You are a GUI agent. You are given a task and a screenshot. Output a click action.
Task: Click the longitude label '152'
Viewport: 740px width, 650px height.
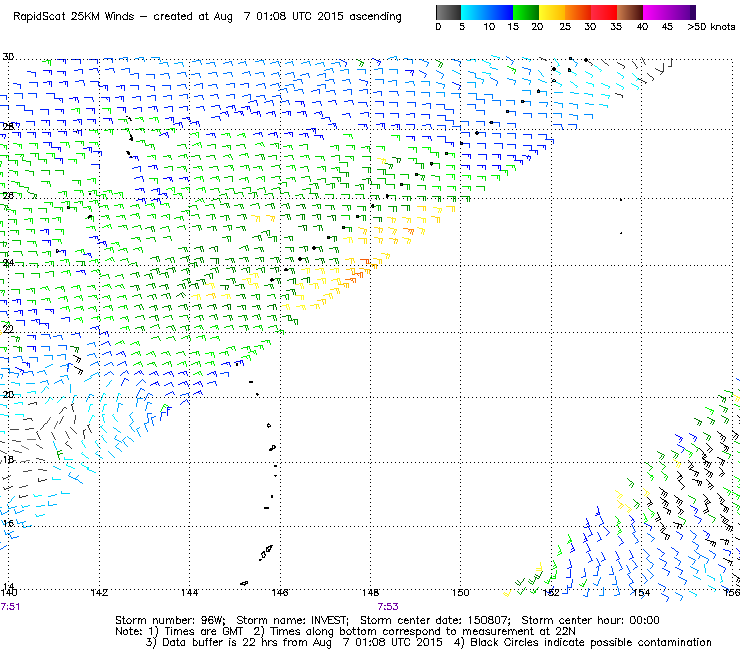pyautogui.click(x=551, y=592)
